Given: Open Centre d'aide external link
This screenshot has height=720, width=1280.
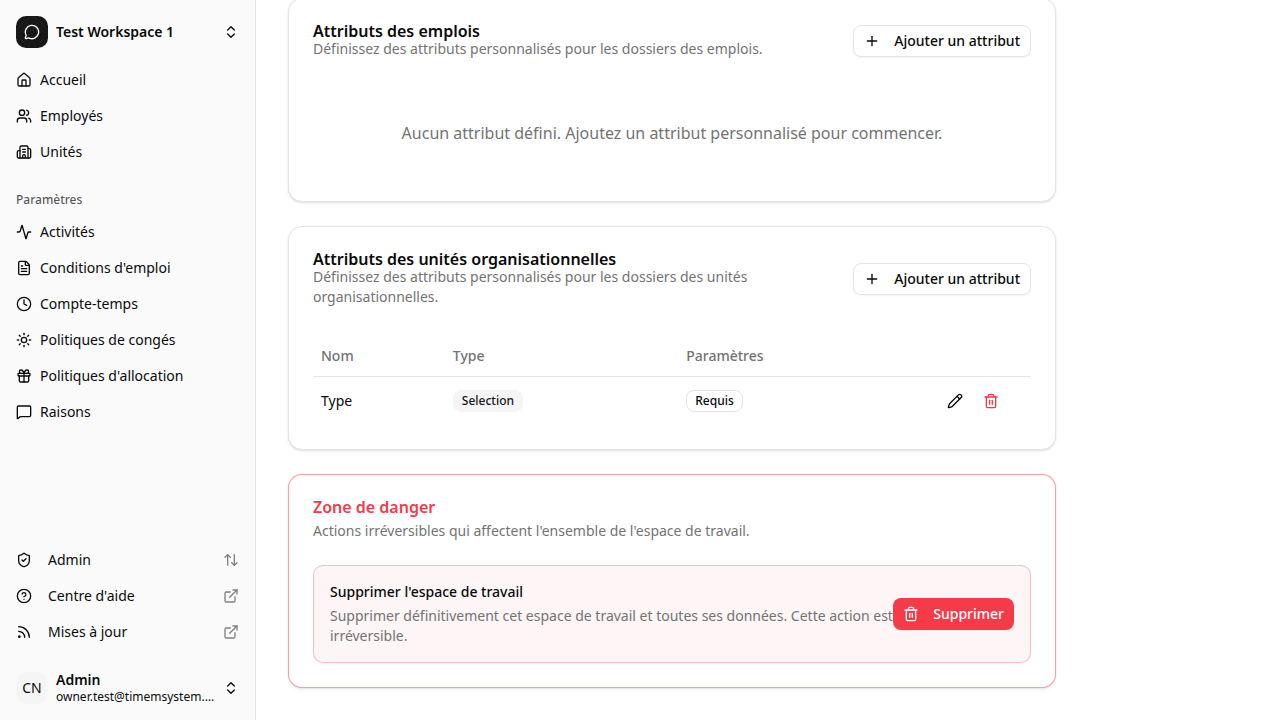Looking at the screenshot, I should coord(91,595).
